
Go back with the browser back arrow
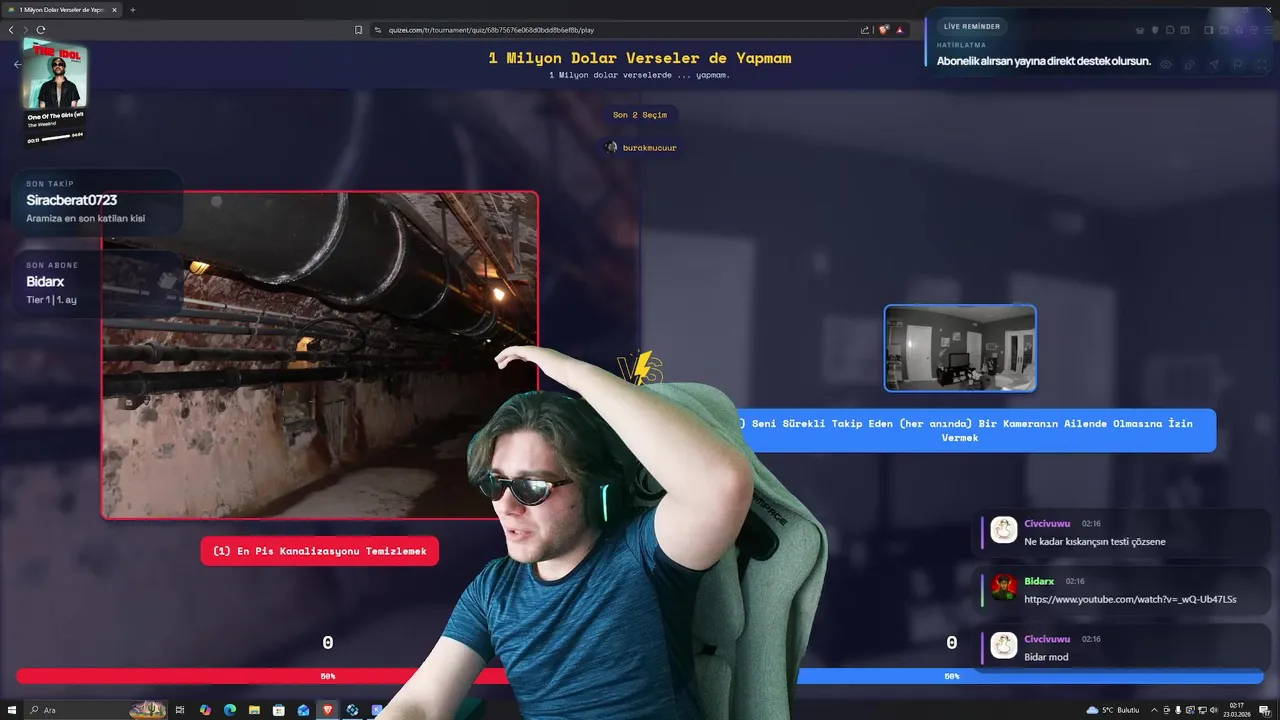tap(11, 30)
